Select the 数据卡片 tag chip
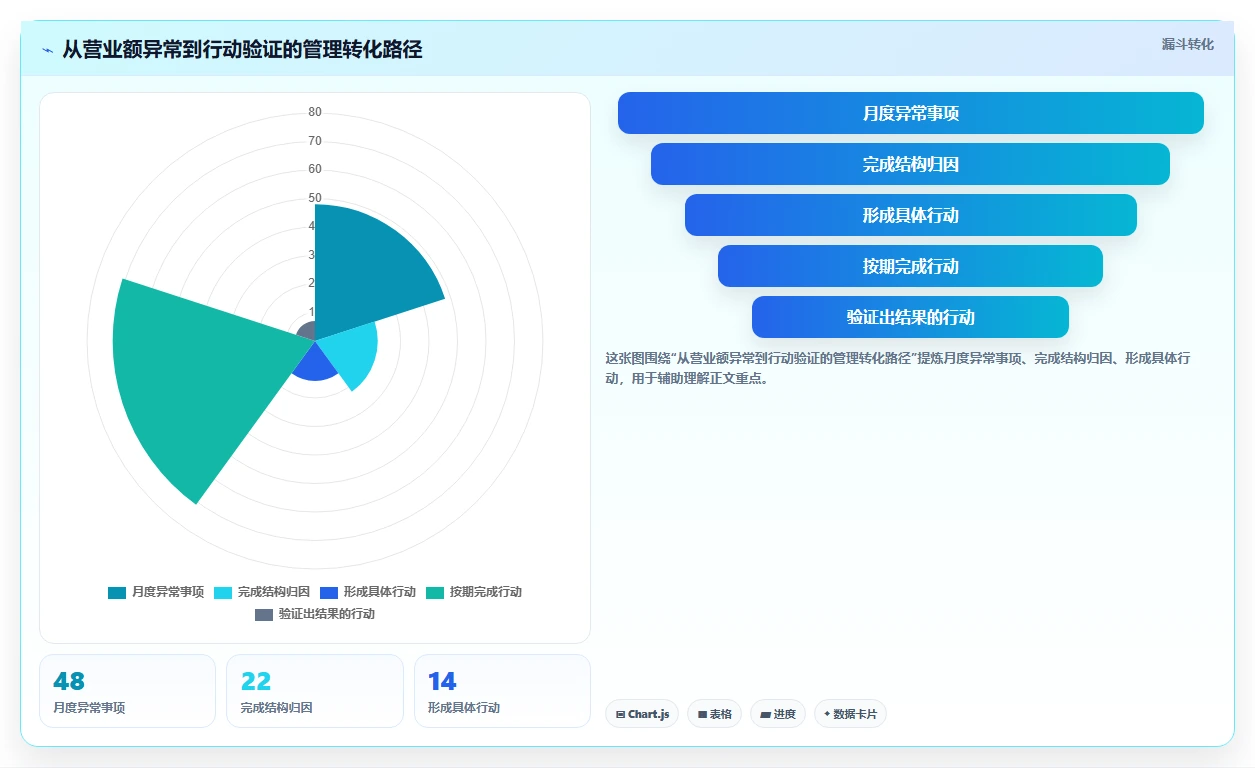Image resolution: width=1255 pixels, height=768 pixels. pos(850,714)
